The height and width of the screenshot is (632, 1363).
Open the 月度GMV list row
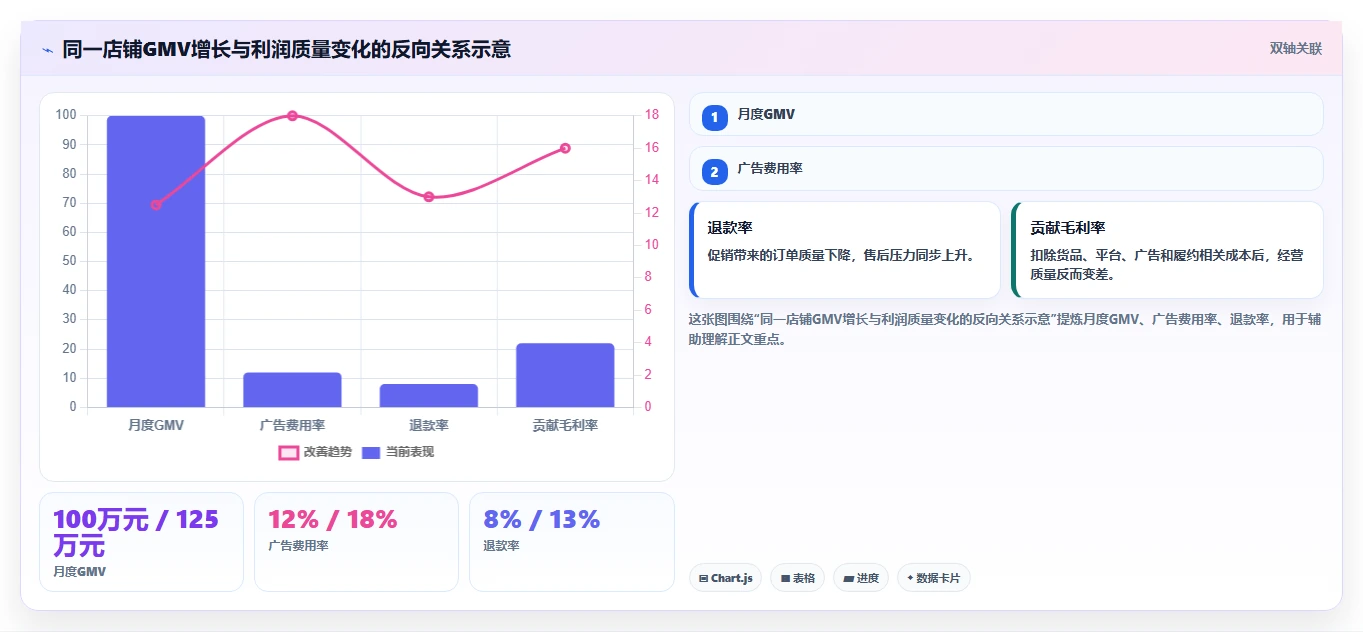(1006, 114)
